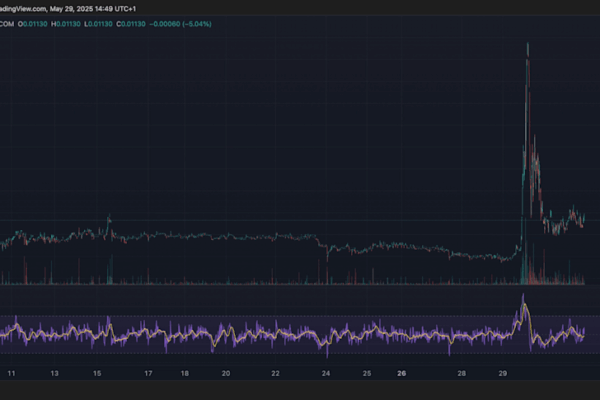Click the close value C0.01130
This screenshot has height=400, width=600.
pyautogui.click(x=131, y=24)
